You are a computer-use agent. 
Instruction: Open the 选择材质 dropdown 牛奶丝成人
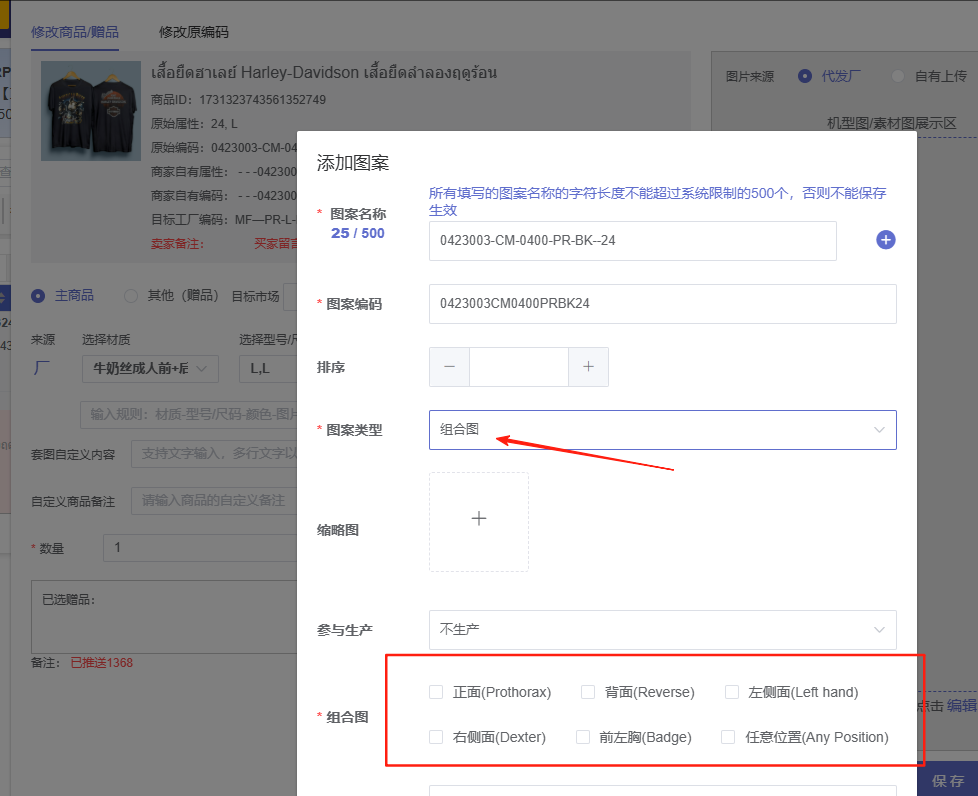150,369
